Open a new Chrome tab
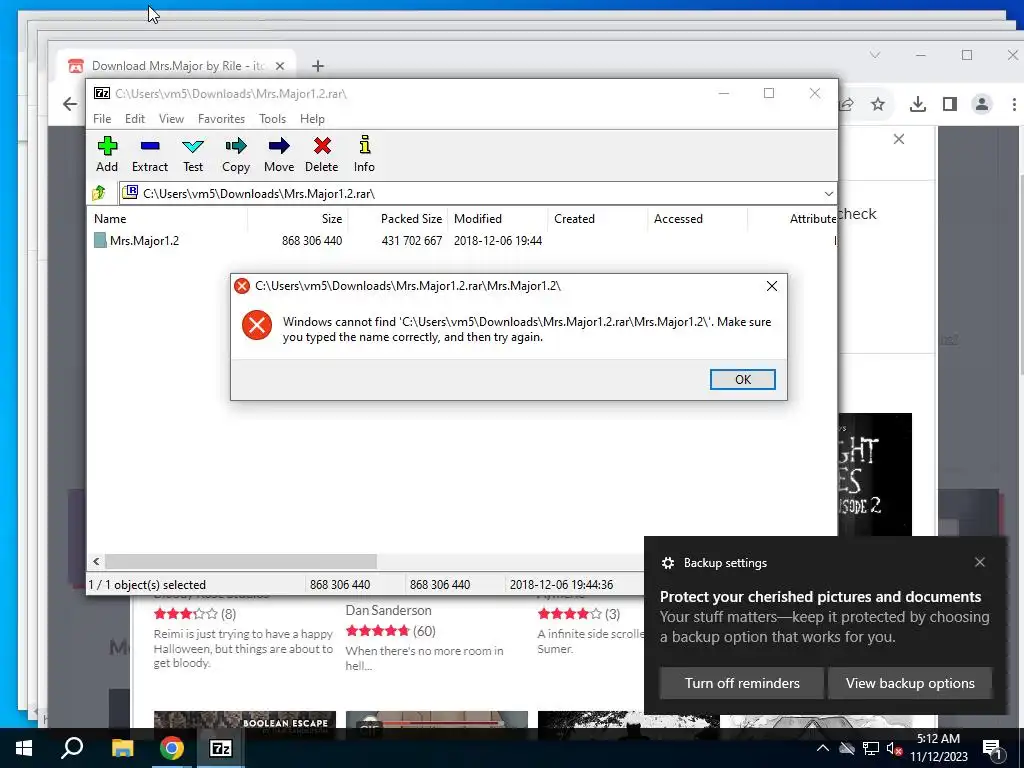Screen dimensions: 1024x768 tap(317, 66)
